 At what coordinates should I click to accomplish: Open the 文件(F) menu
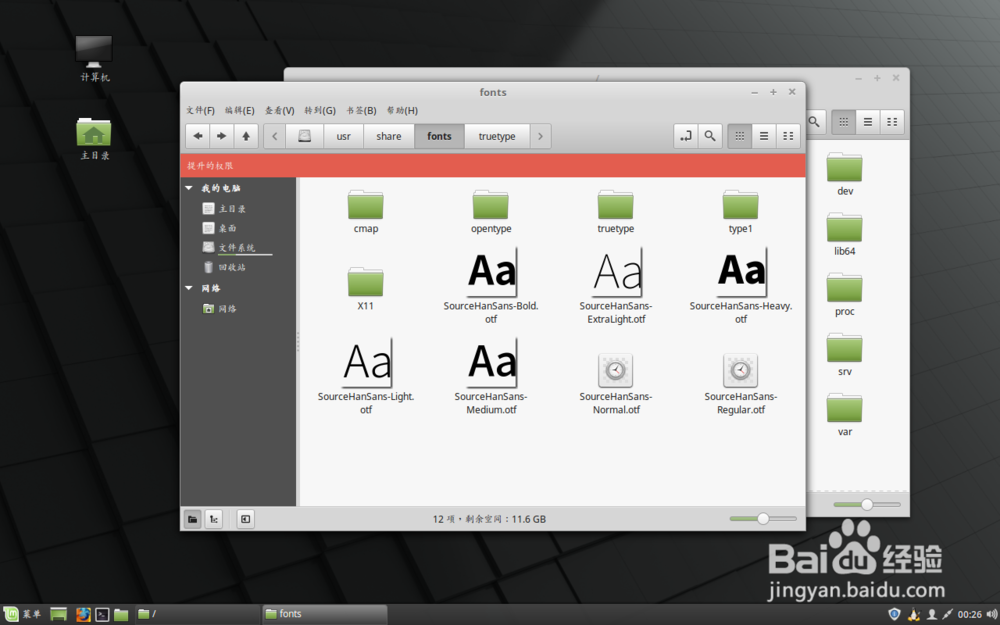point(200,110)
